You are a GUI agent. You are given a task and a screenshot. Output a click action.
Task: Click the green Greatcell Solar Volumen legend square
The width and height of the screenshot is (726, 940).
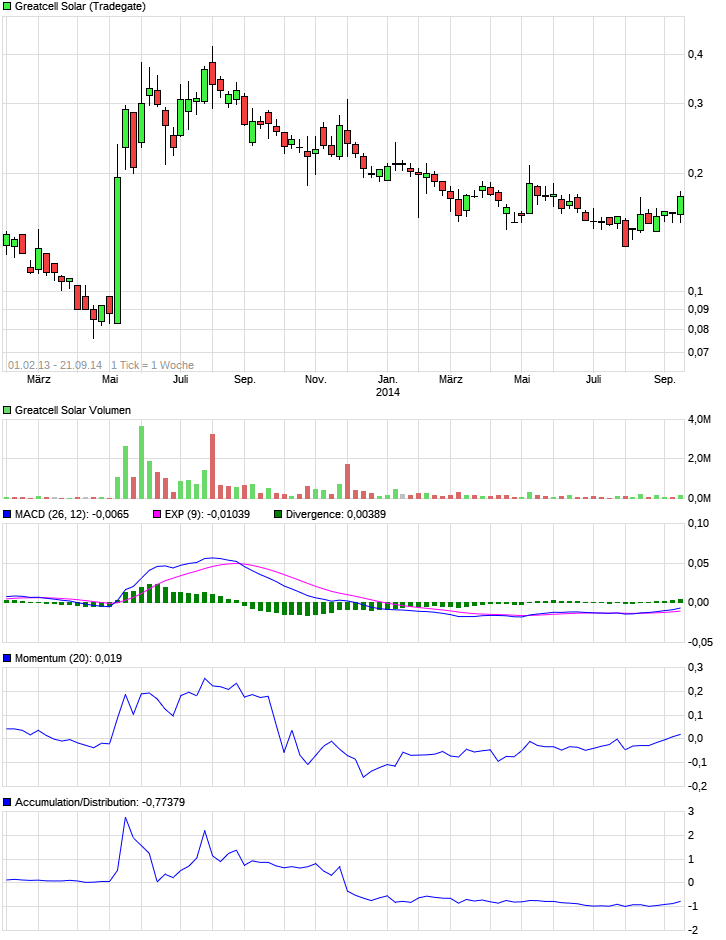7,410
